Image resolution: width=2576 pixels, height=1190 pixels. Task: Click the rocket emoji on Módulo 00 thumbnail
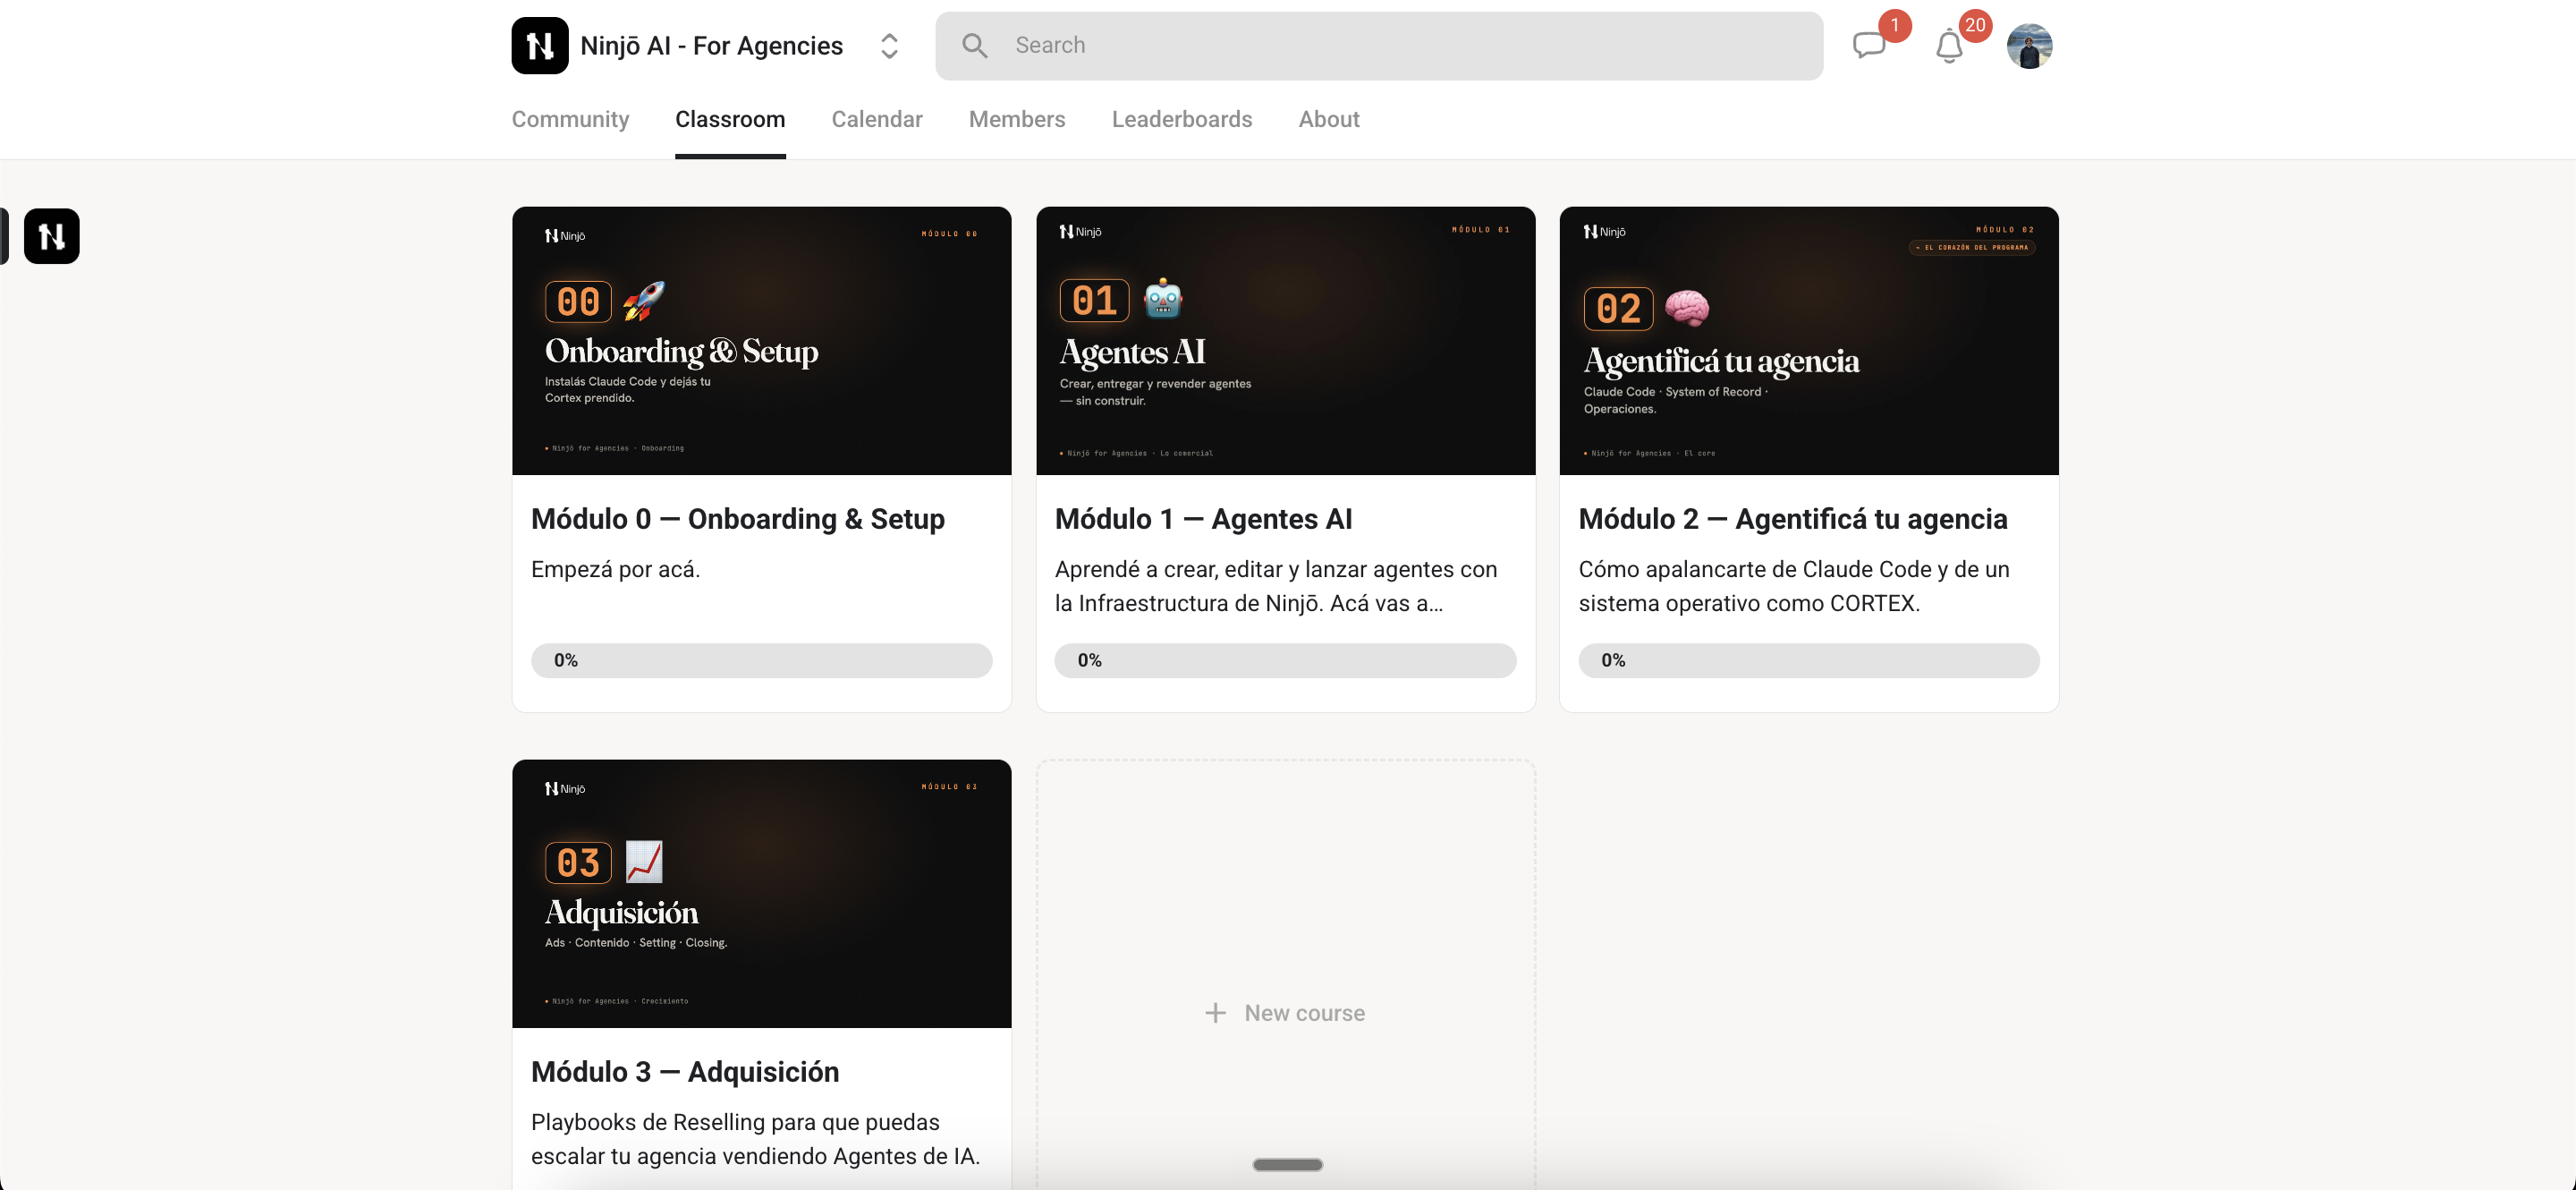[x=644, y=301]
